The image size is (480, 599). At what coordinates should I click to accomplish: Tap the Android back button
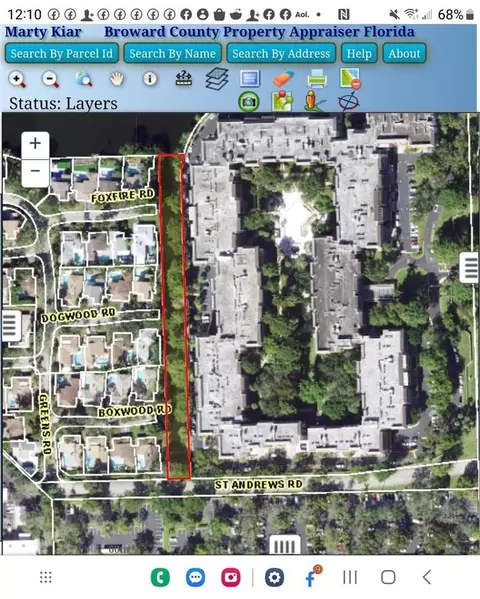(x=427, y=577)
